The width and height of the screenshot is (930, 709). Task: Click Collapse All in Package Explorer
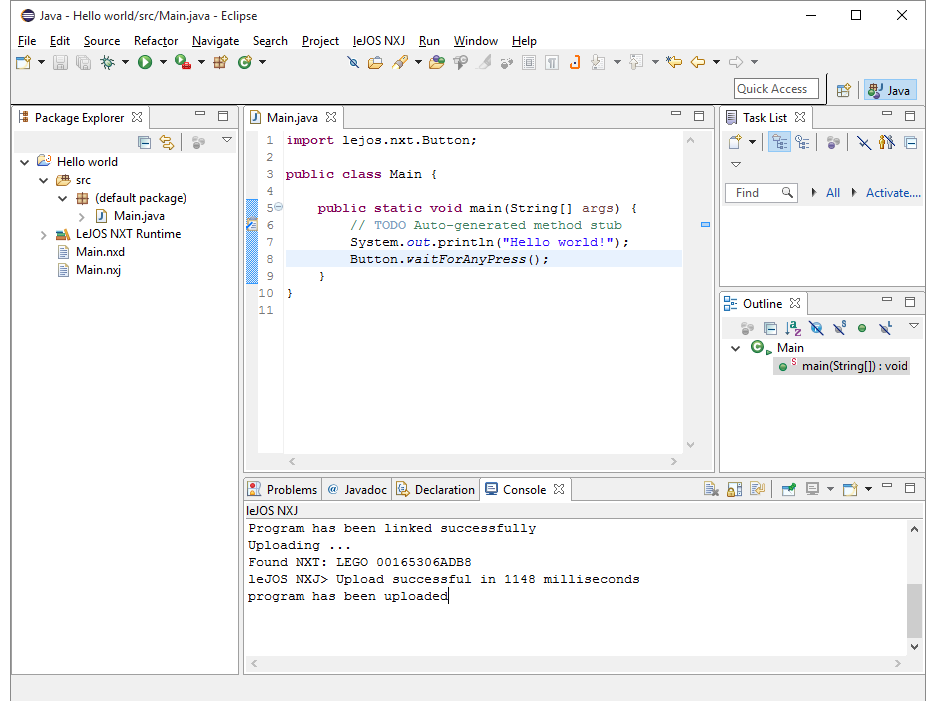click(145, 143)
